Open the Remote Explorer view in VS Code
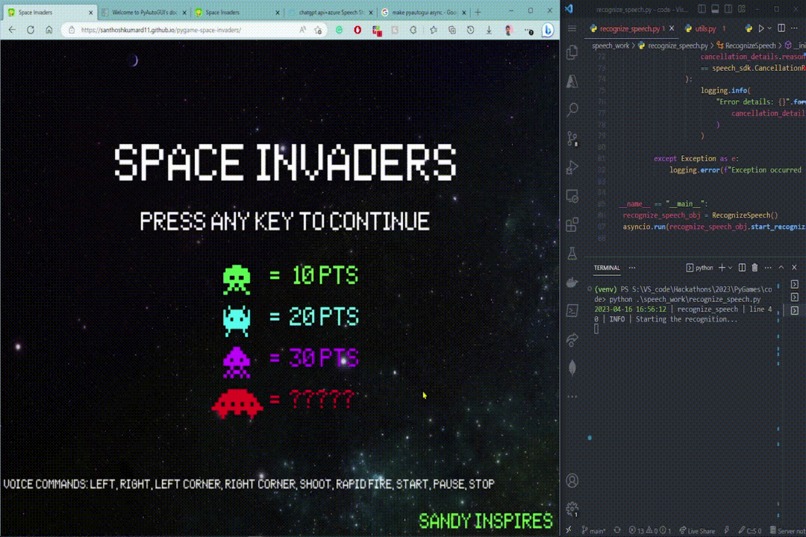This screenshot has height=537, width=806. pos(572,196)
